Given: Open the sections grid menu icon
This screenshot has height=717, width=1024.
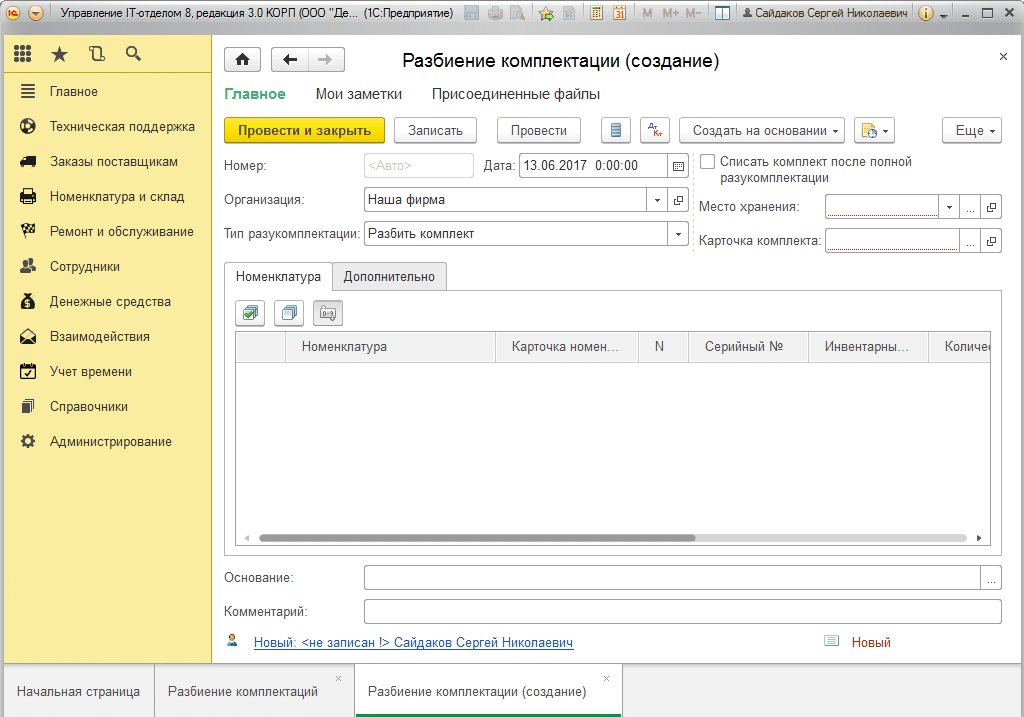Looking at the screenshot, I should (x=23, y=54).
